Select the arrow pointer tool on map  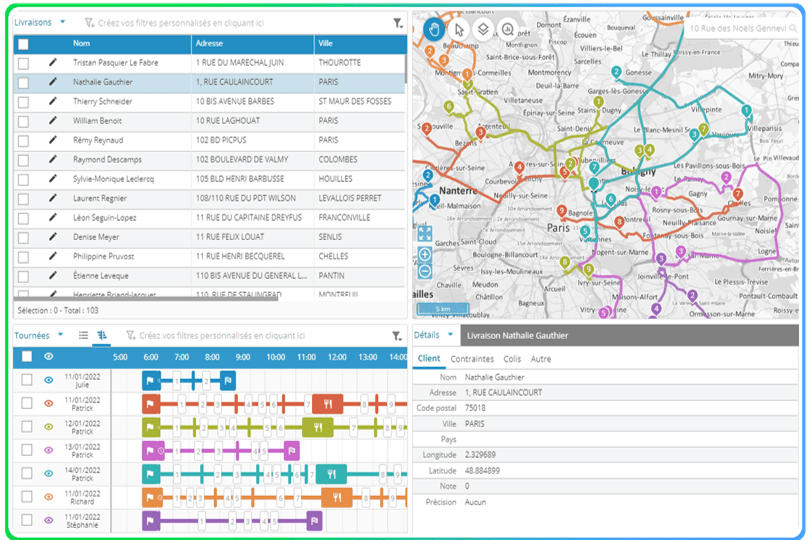(459, 29)
